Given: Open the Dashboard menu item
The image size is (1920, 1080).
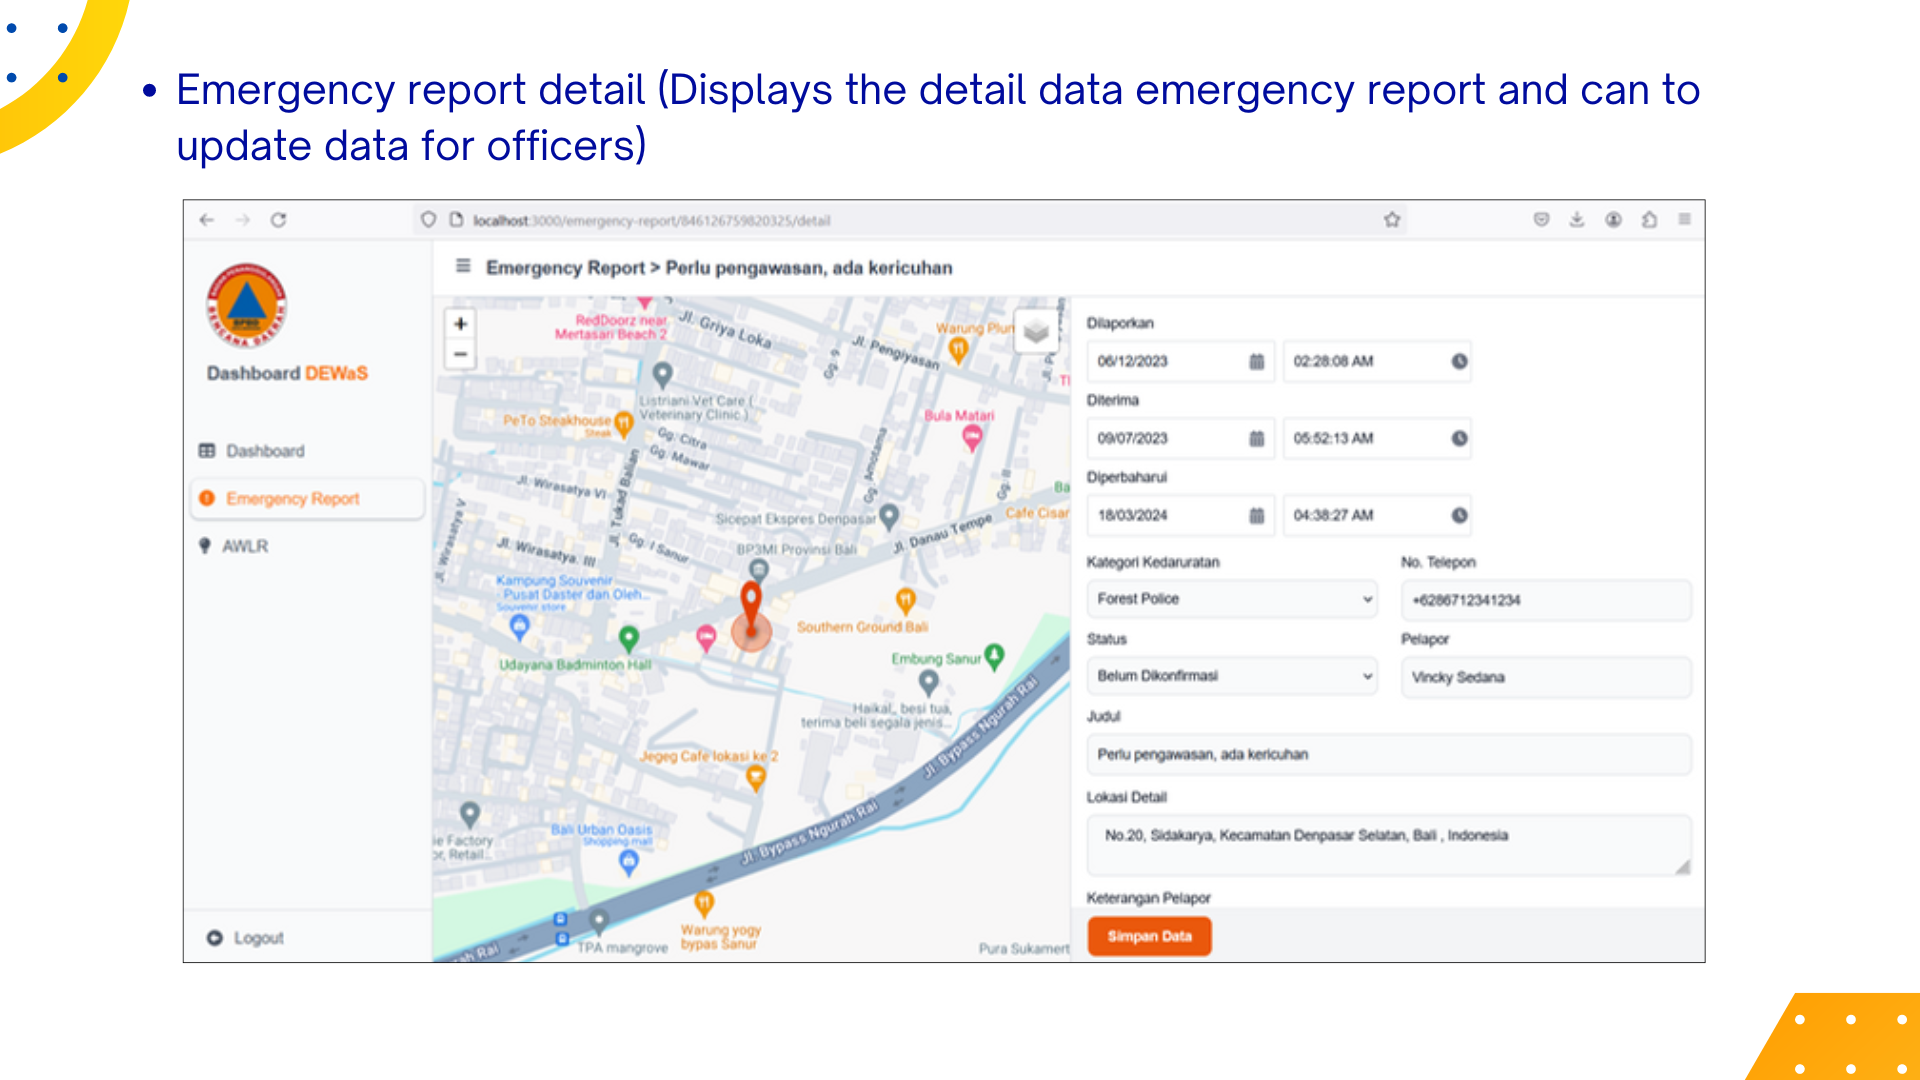Looking at the screenshot, I should pyautogui.click(x=265, y=451).
